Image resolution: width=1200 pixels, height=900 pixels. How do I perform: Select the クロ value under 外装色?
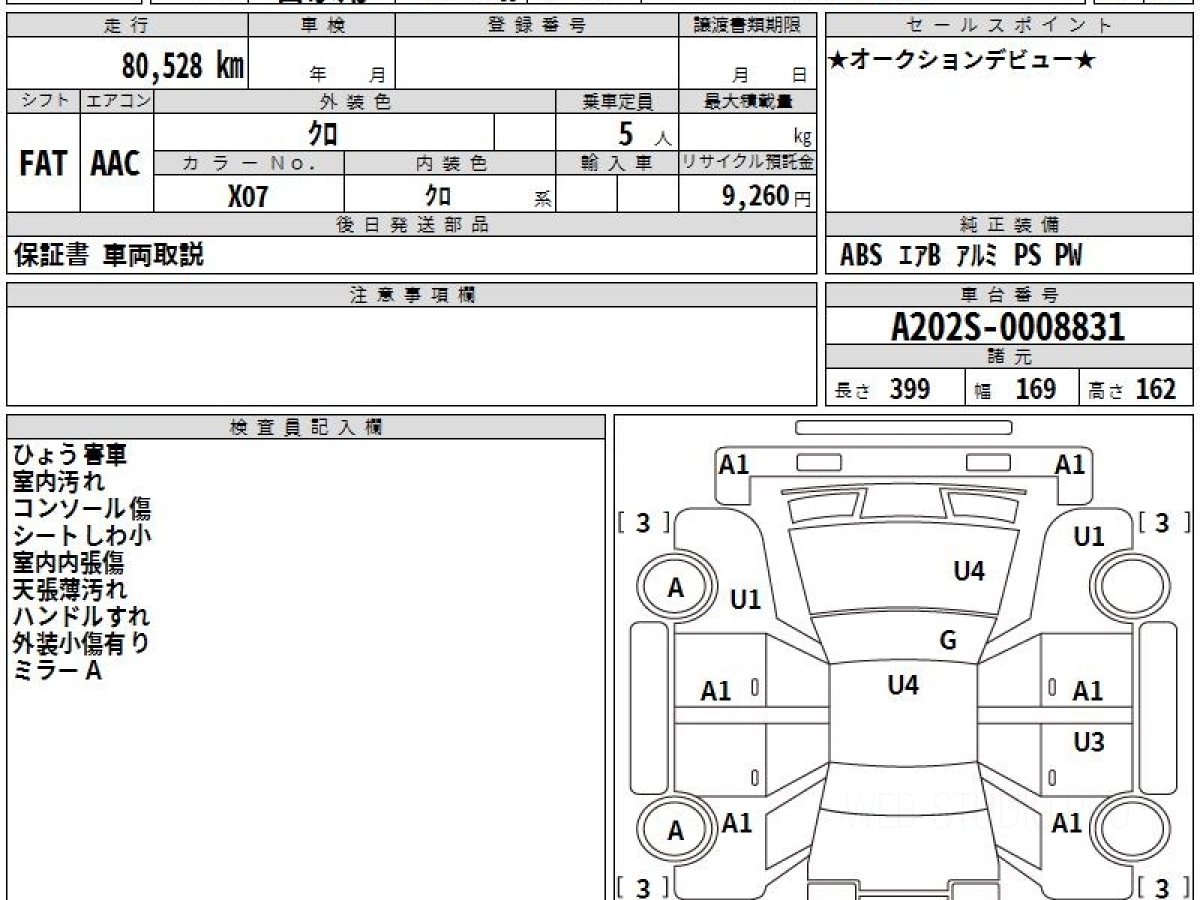point(323,132)
